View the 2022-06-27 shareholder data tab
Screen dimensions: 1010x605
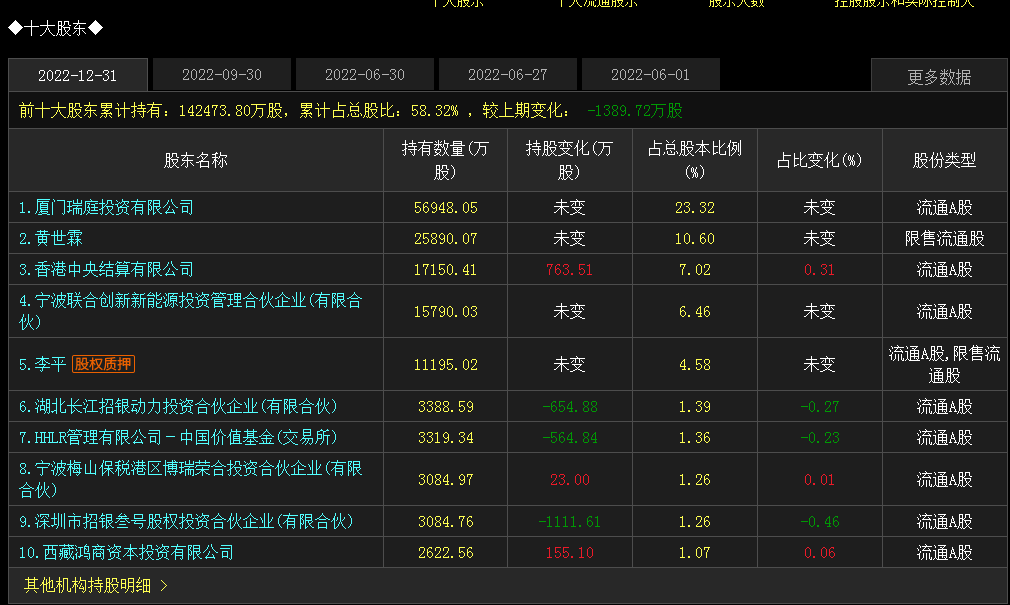click(x=508, y=75)
